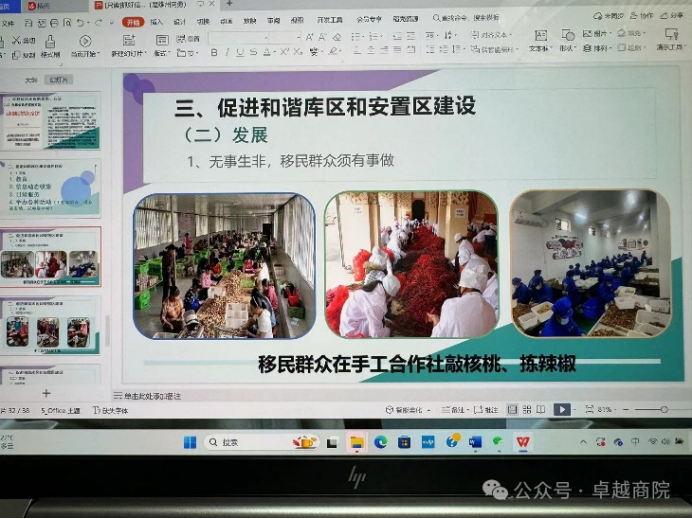692x519 pixels.
Task: Switch to the 大纲 outline pane view
Action: pyautogui.click(x=31, y=80)
